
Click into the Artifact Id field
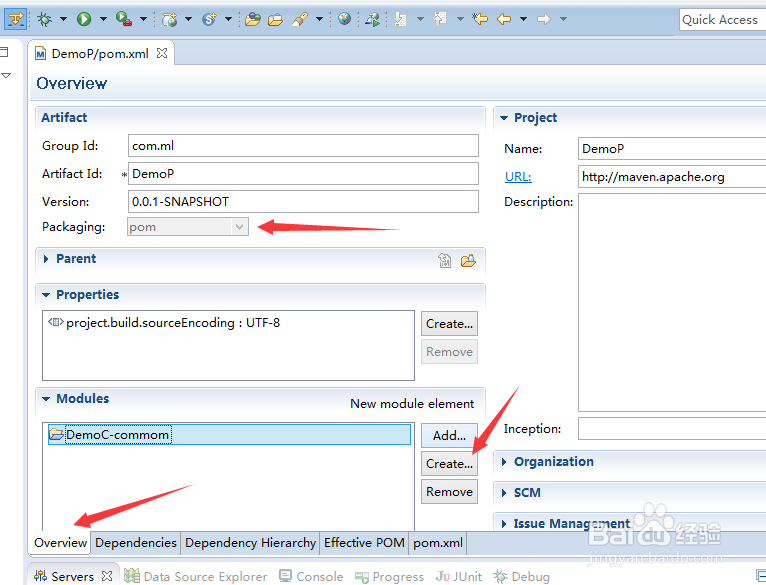pyautogui.click(x=303, y=173)
